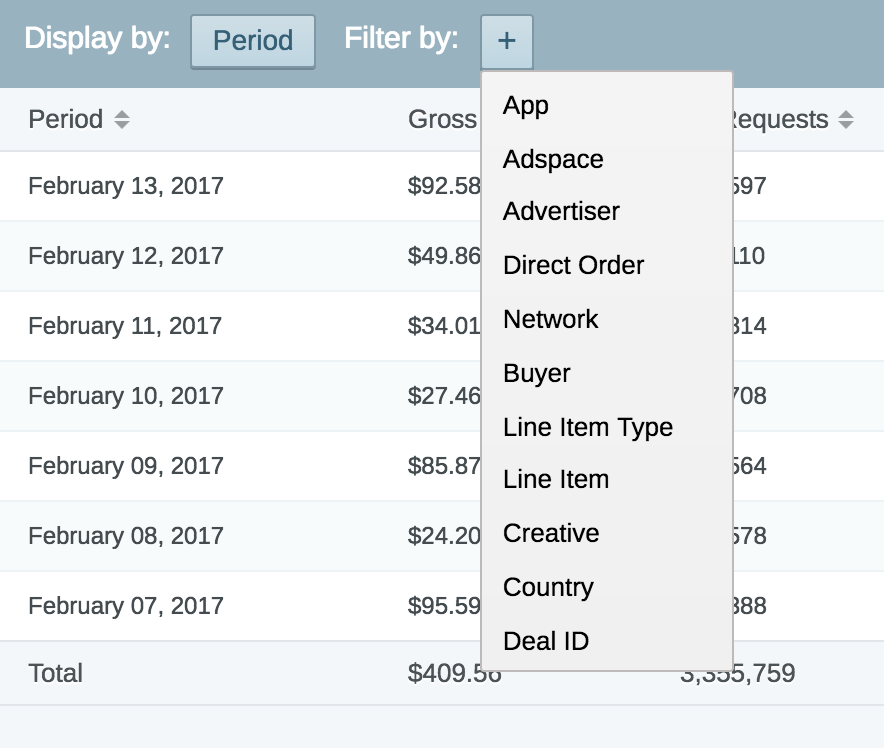Click the Total row label
Image resolution: width=884 pixels, height=748 pixels.
click(55, 673)
